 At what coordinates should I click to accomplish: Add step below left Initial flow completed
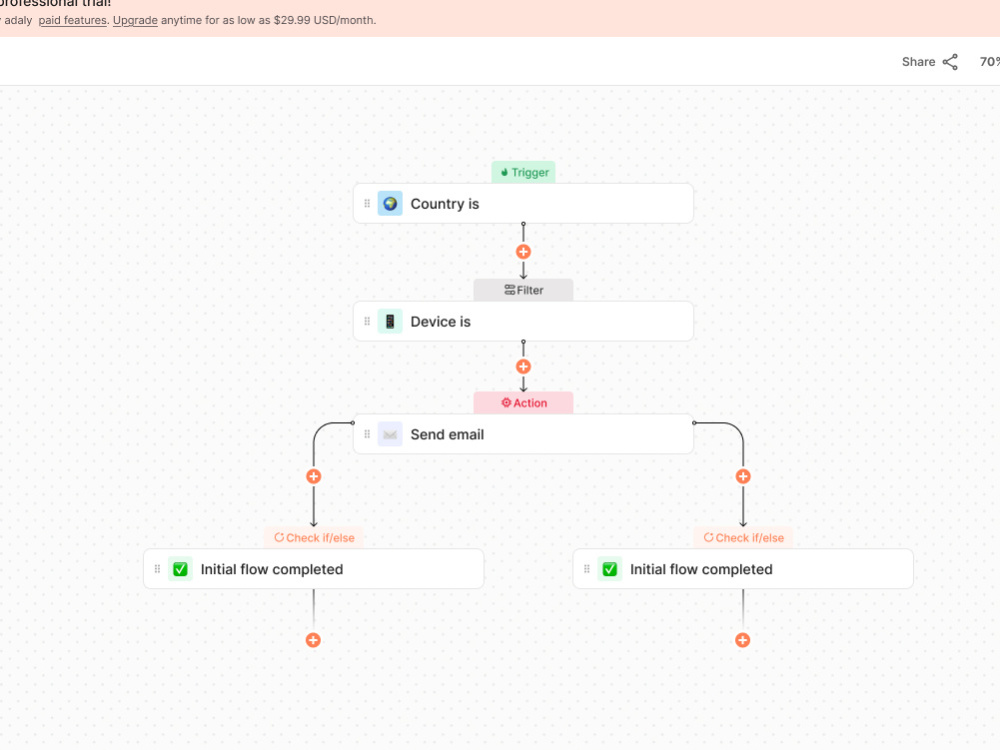pyautogui.click(x=313, y=640)
